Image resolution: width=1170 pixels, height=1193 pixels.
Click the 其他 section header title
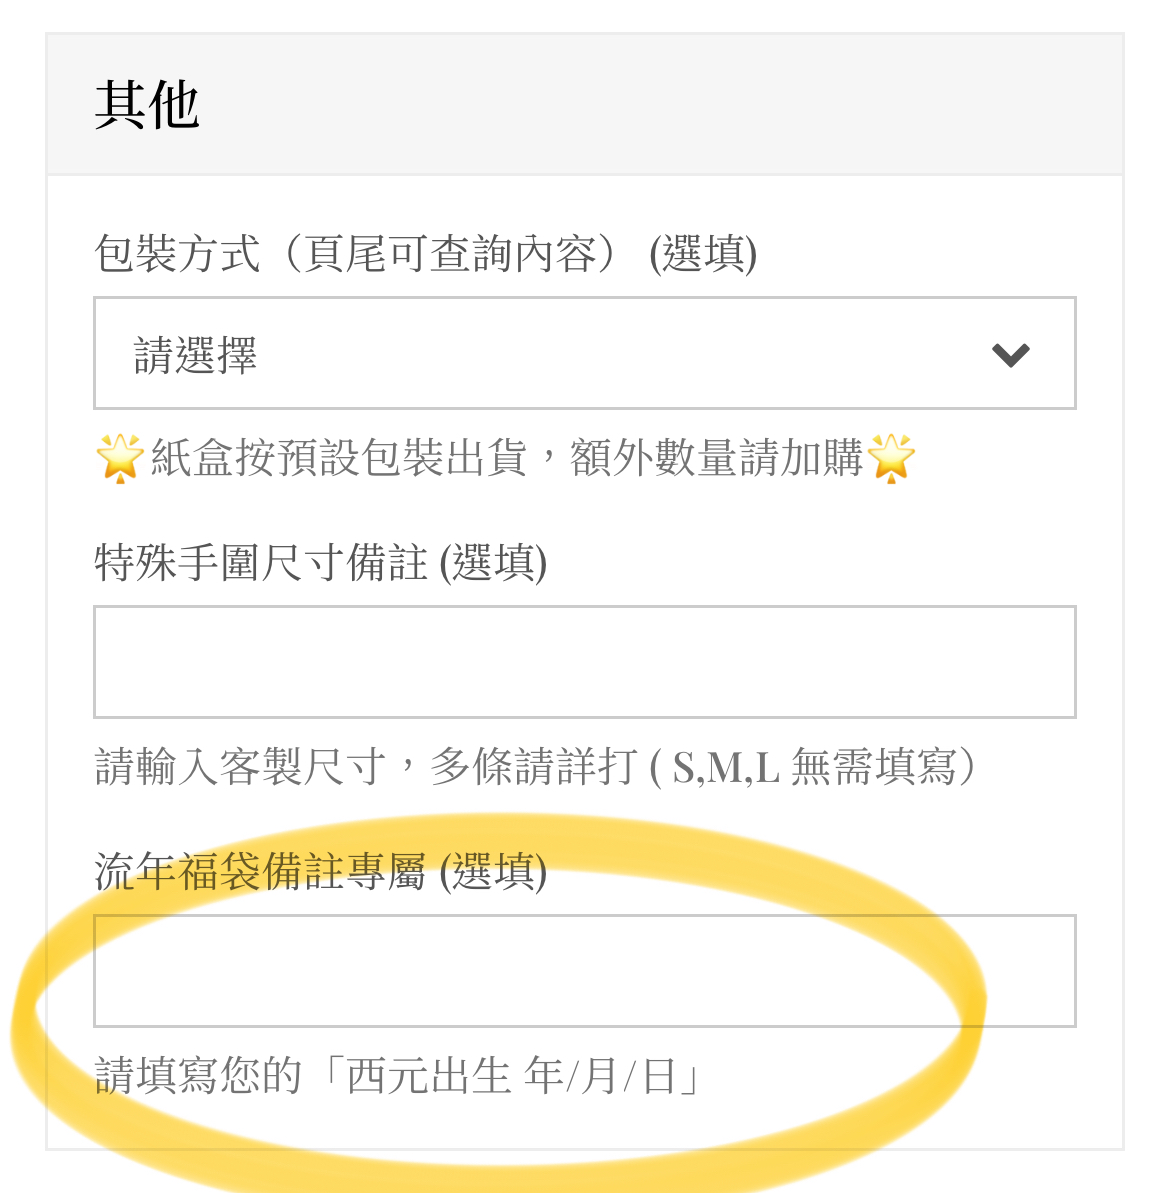147,105
